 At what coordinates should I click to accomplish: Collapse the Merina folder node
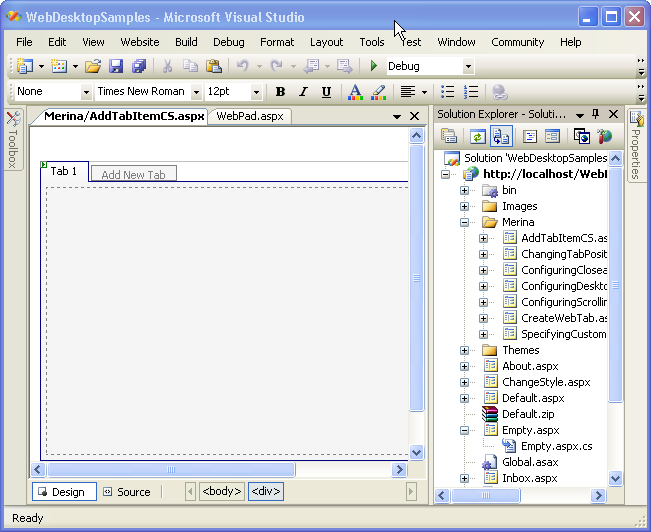point(465,222)
